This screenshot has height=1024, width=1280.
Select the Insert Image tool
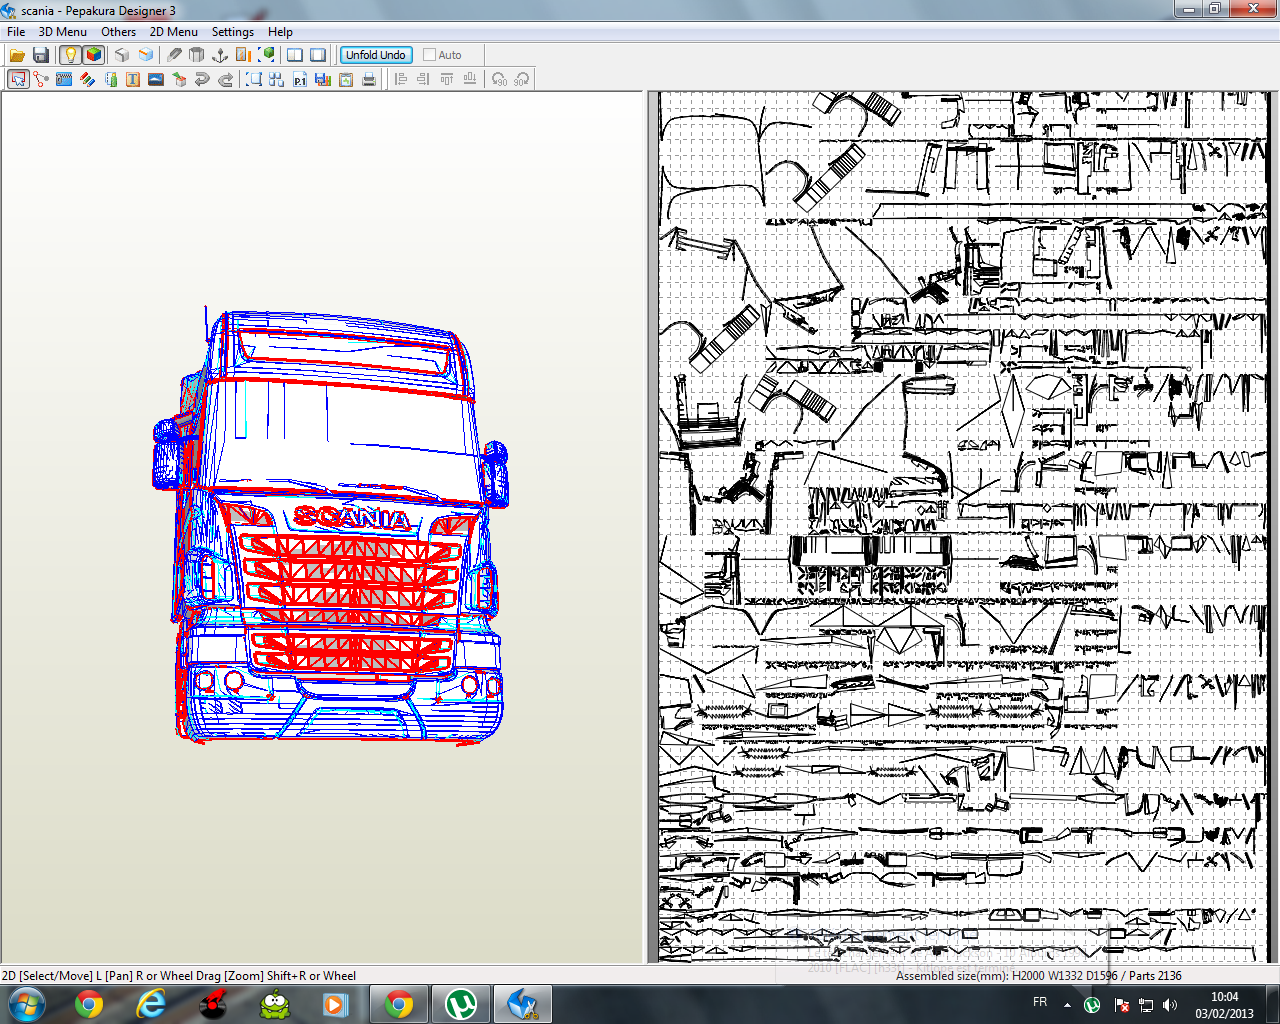coord(156,79)
